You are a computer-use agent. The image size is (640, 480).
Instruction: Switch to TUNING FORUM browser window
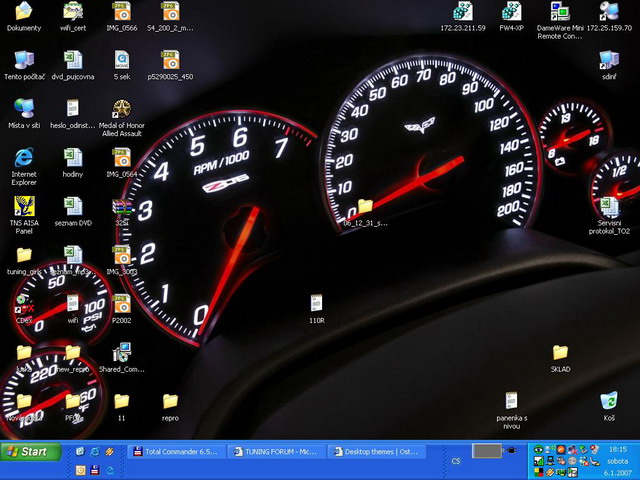[276, 452]
